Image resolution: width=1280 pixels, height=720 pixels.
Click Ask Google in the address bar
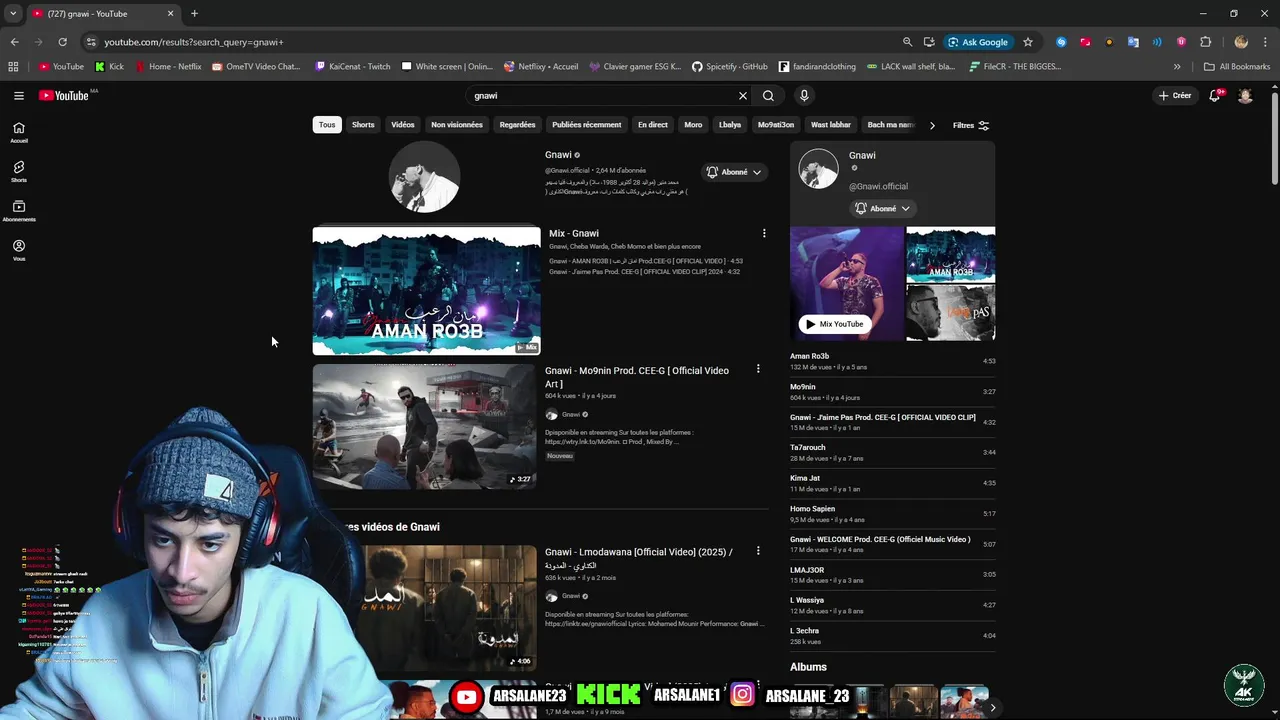(978, 42)
